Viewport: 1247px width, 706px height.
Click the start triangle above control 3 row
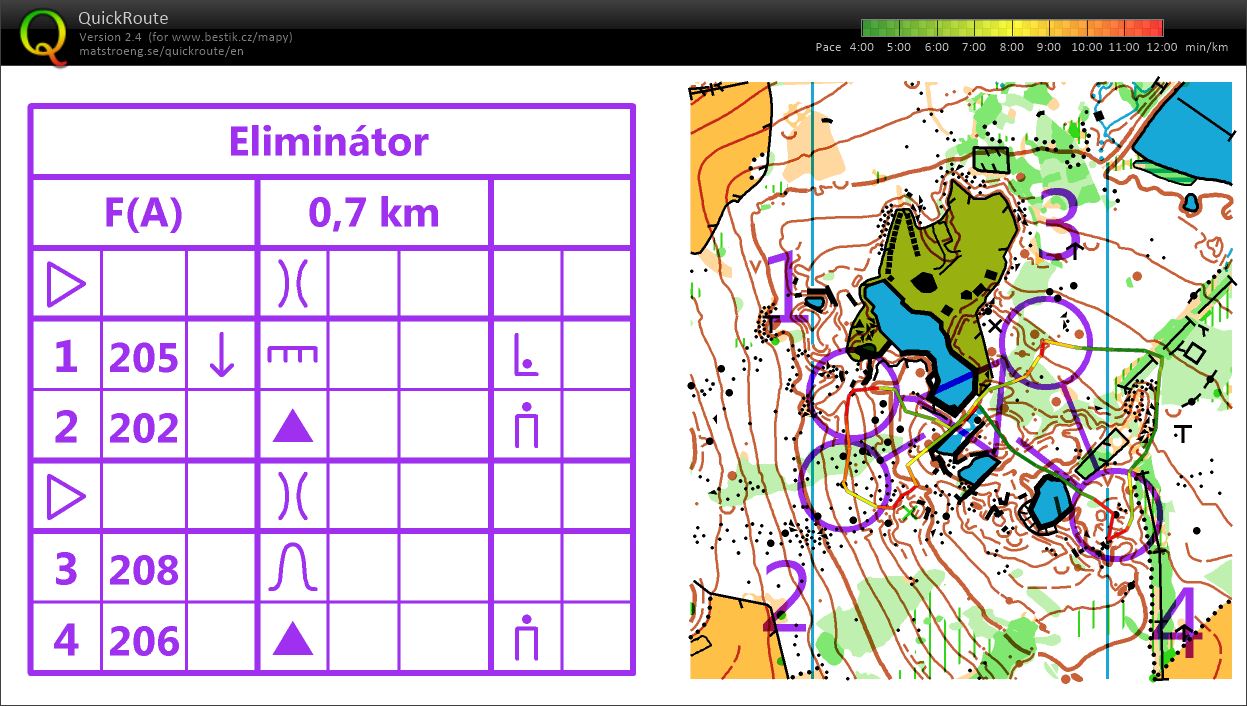[x=66, y=497]
